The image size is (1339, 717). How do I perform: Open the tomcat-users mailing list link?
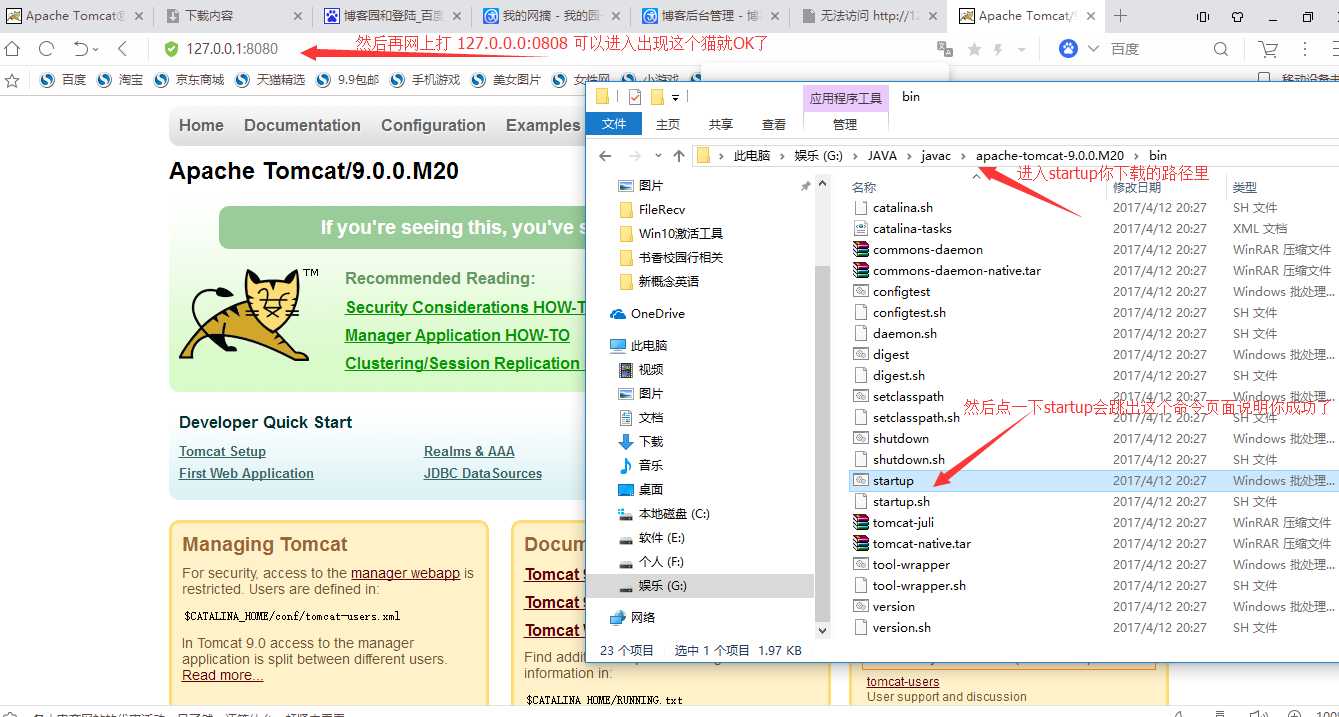(903, 682)
